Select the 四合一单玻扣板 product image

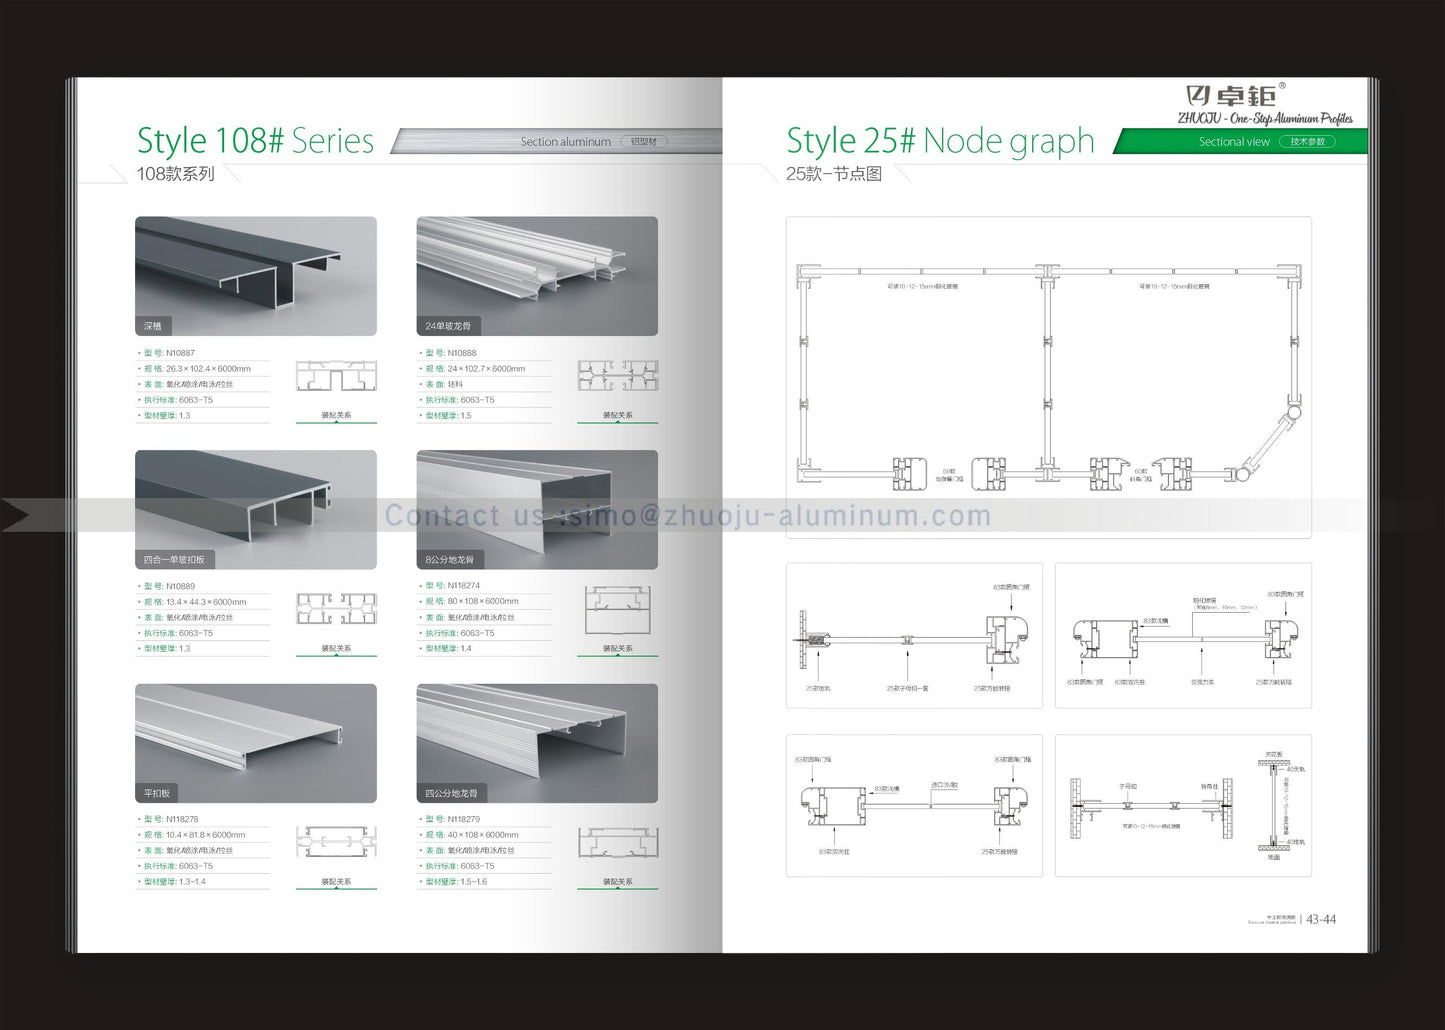[x=256, y=509]
